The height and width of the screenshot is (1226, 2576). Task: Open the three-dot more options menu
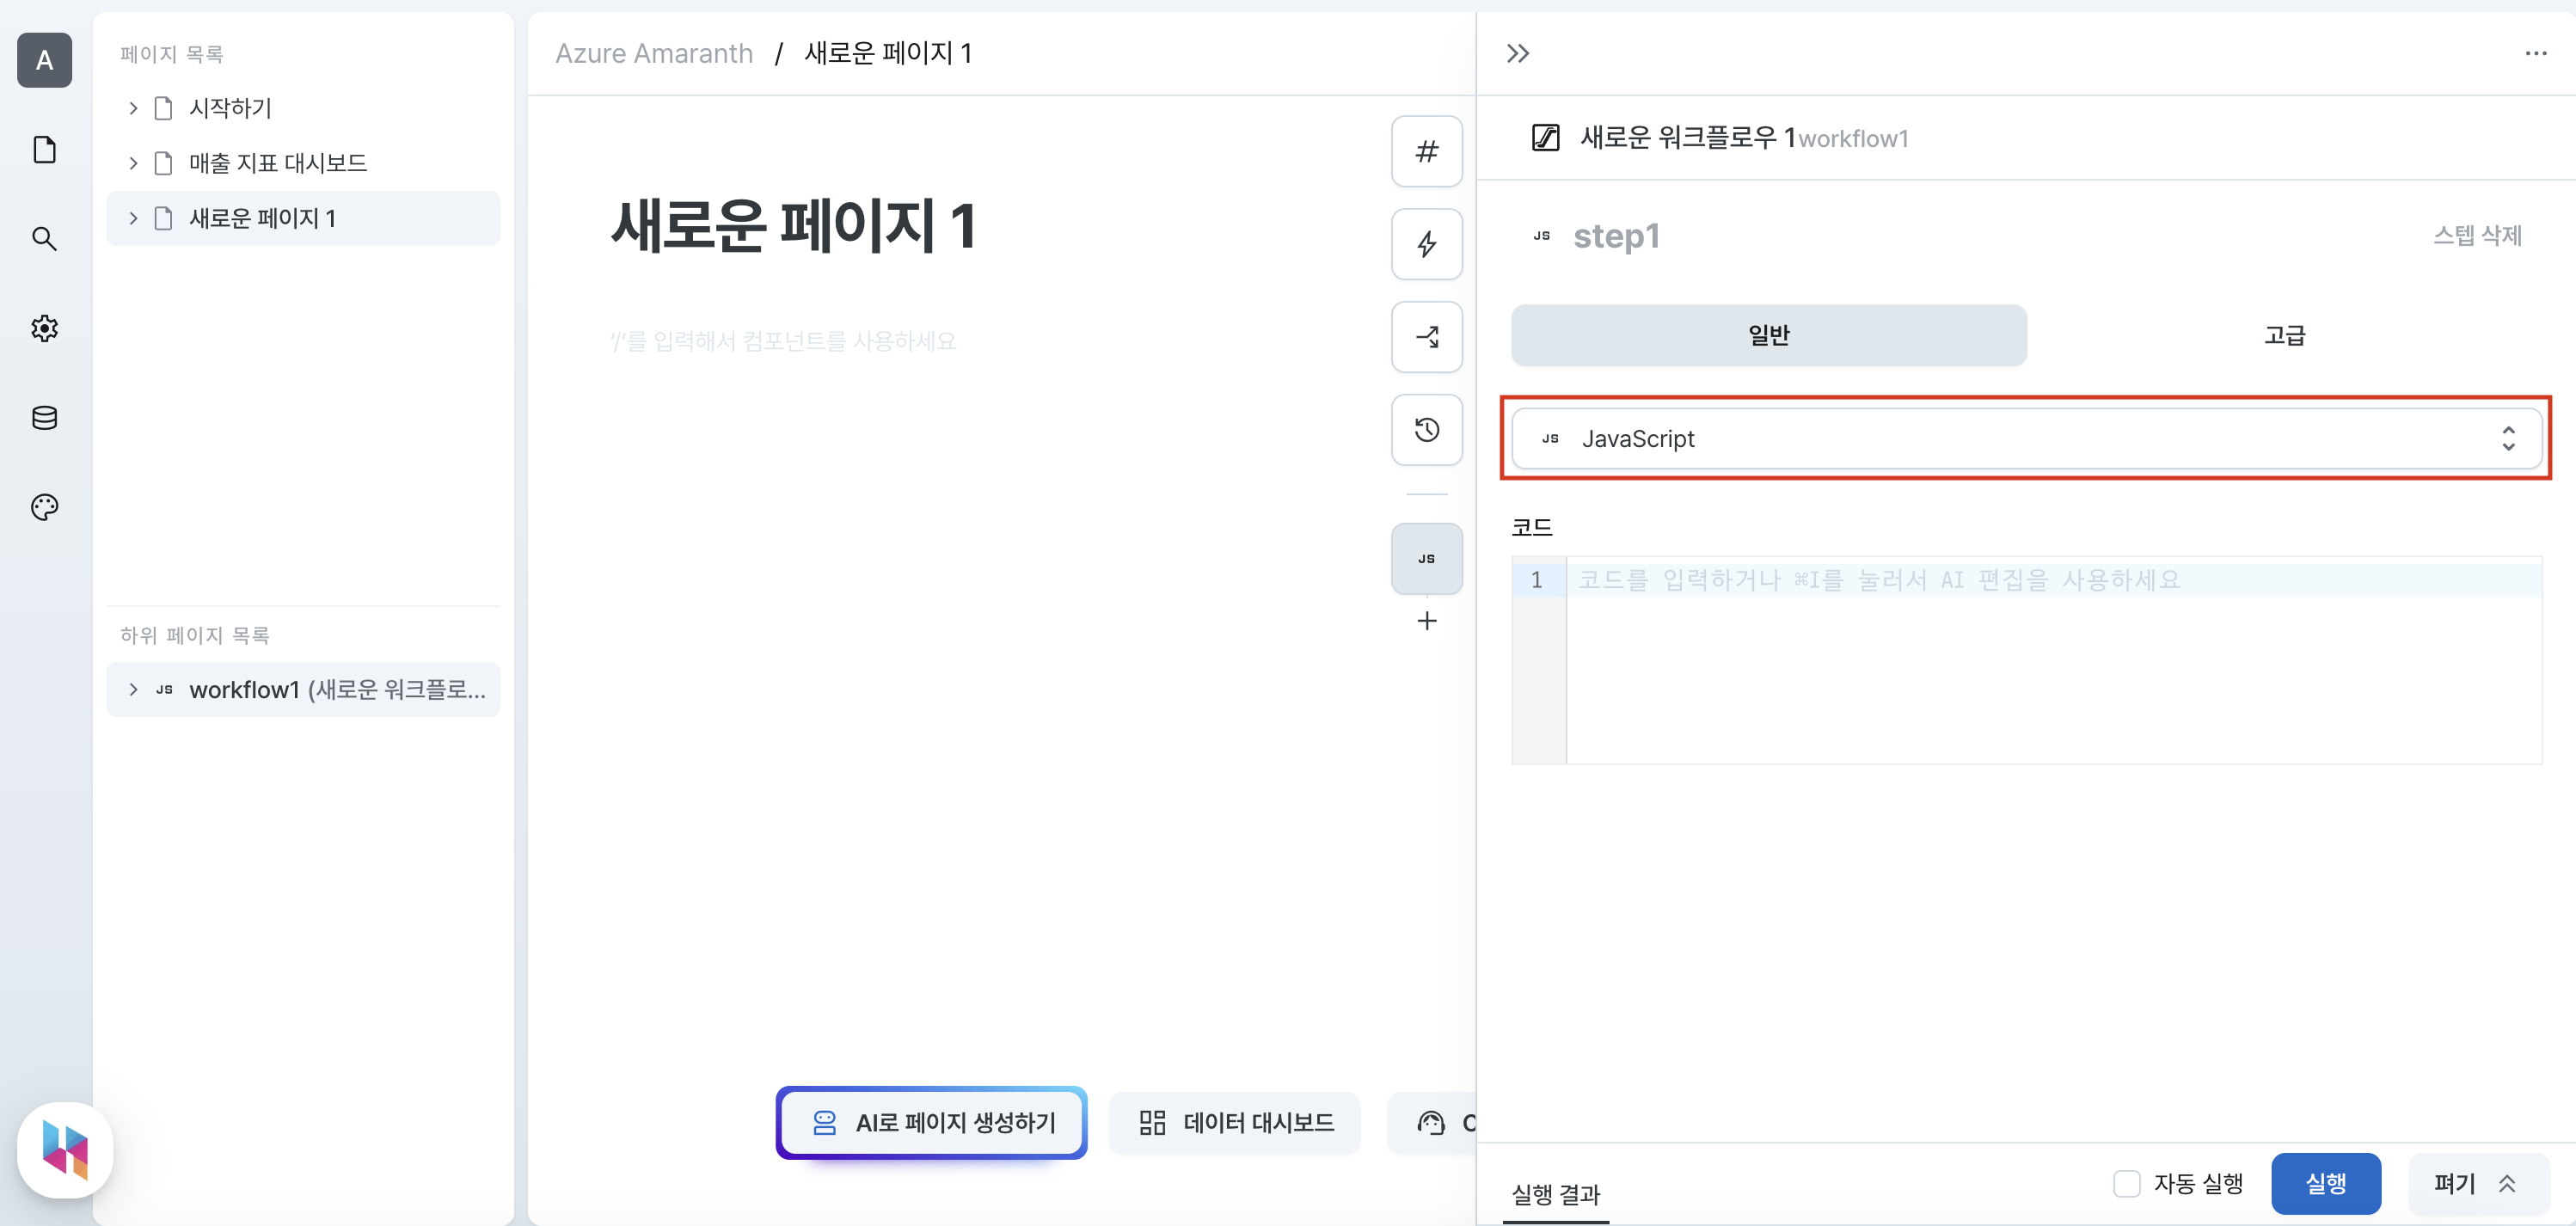coord(2536,53)
